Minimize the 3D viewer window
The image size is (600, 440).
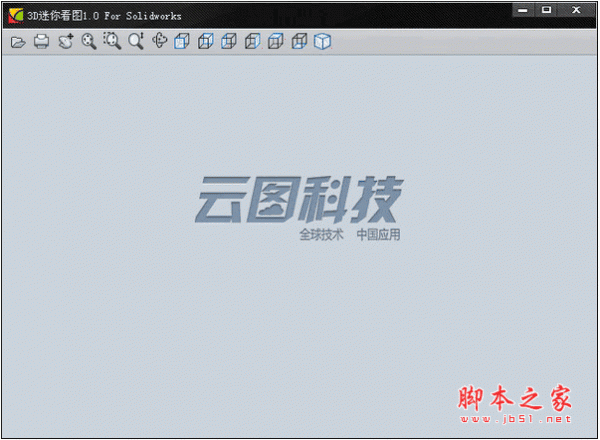tap(523, 10)
